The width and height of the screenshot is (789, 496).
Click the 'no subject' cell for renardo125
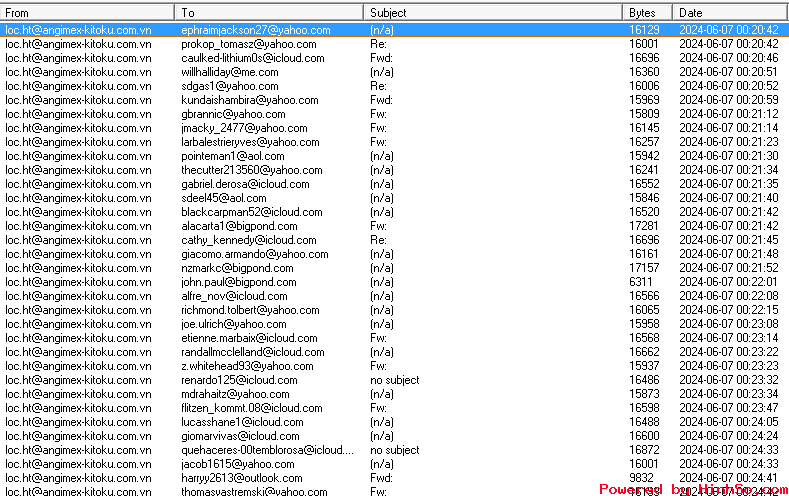(x=394, y=381)
